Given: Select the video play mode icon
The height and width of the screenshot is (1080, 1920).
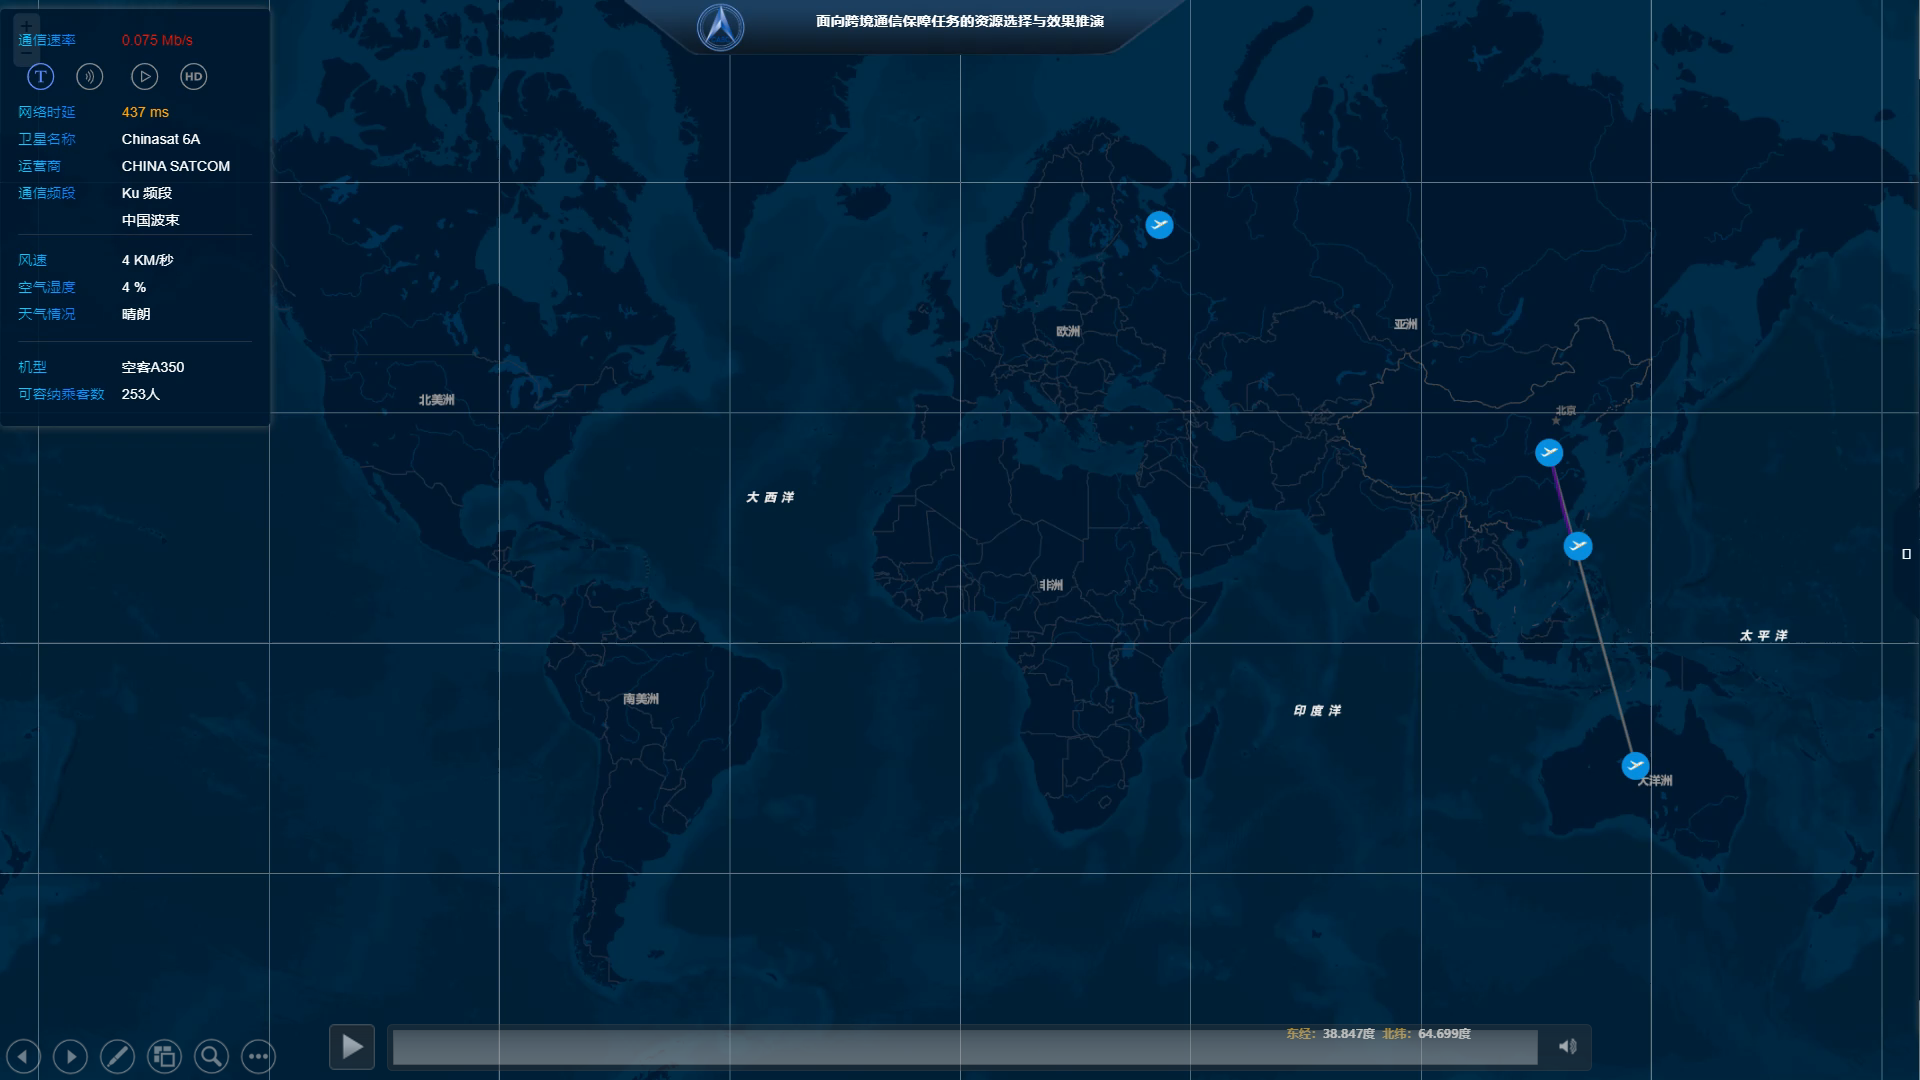Looking at the screenshot, I should coord(144,76).
